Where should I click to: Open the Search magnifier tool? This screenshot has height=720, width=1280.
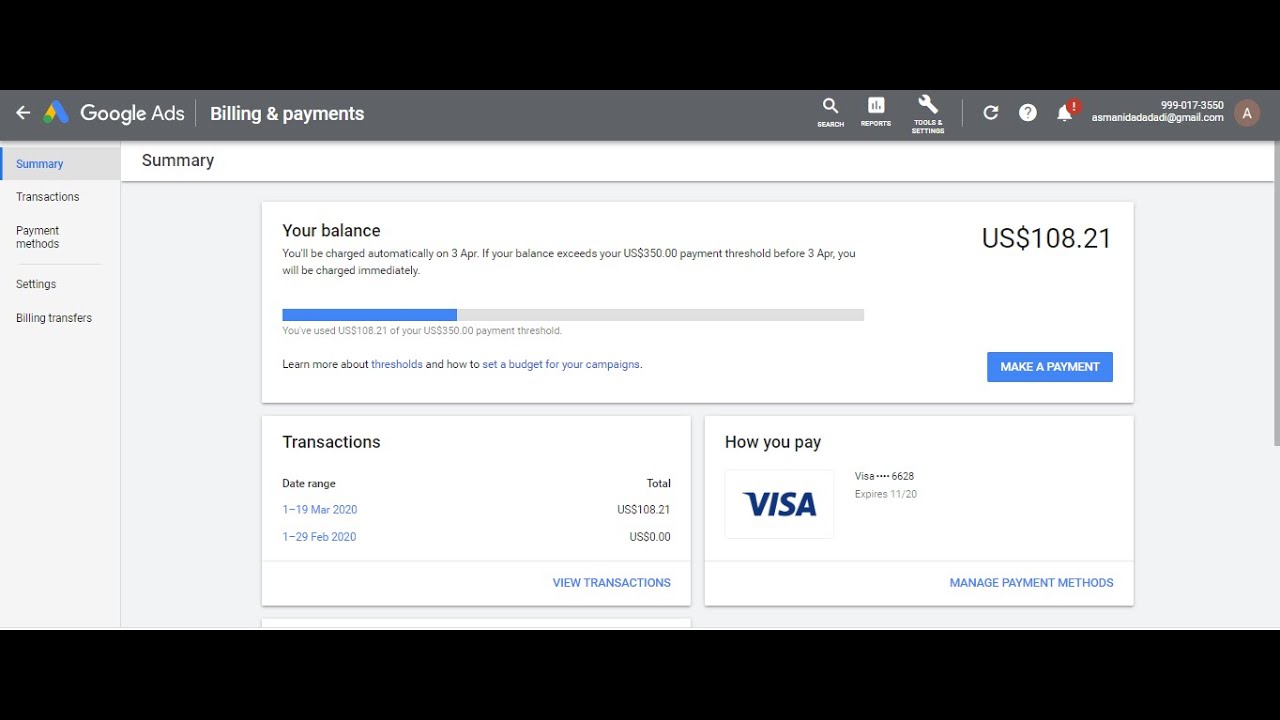coord(830,112)
